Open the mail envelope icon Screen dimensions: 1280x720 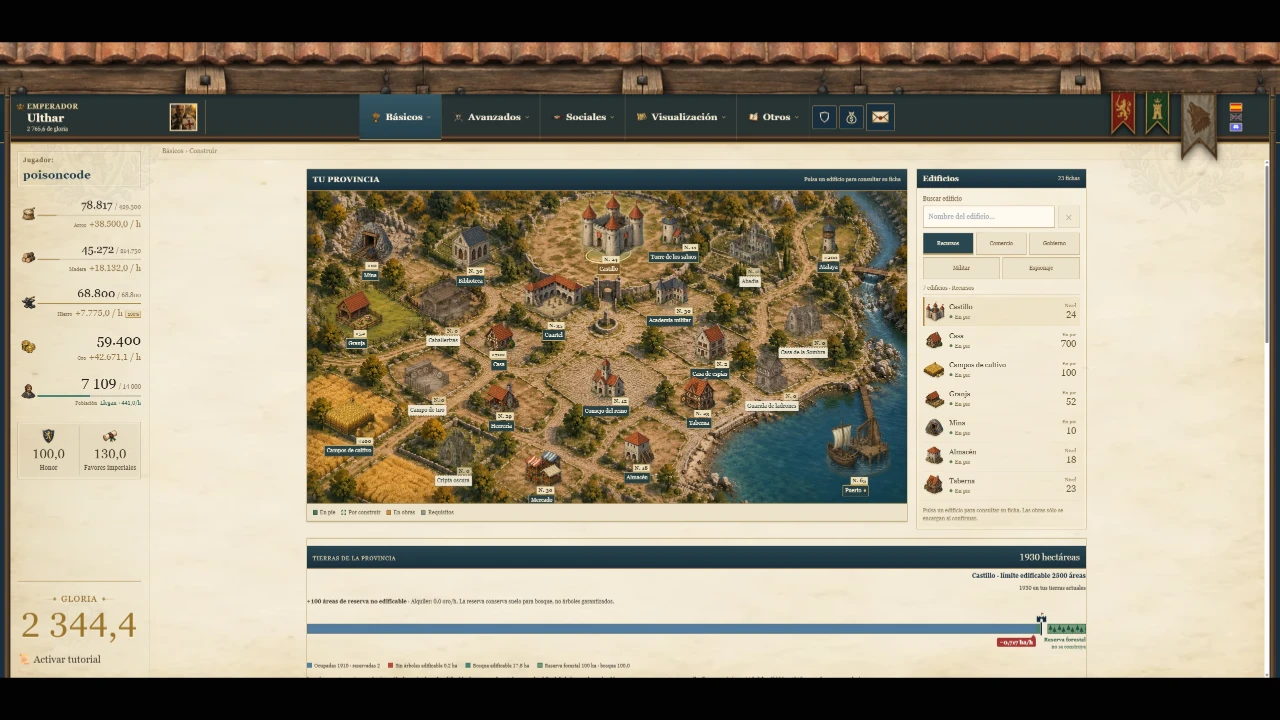pyautogui.click(x=880, y=117)
